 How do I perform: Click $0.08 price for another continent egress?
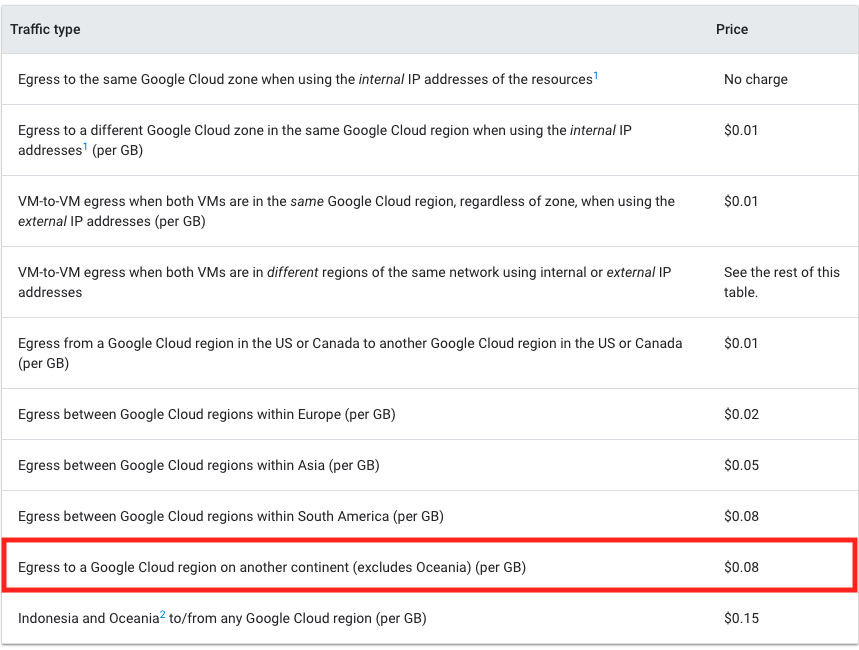(741, 567)
